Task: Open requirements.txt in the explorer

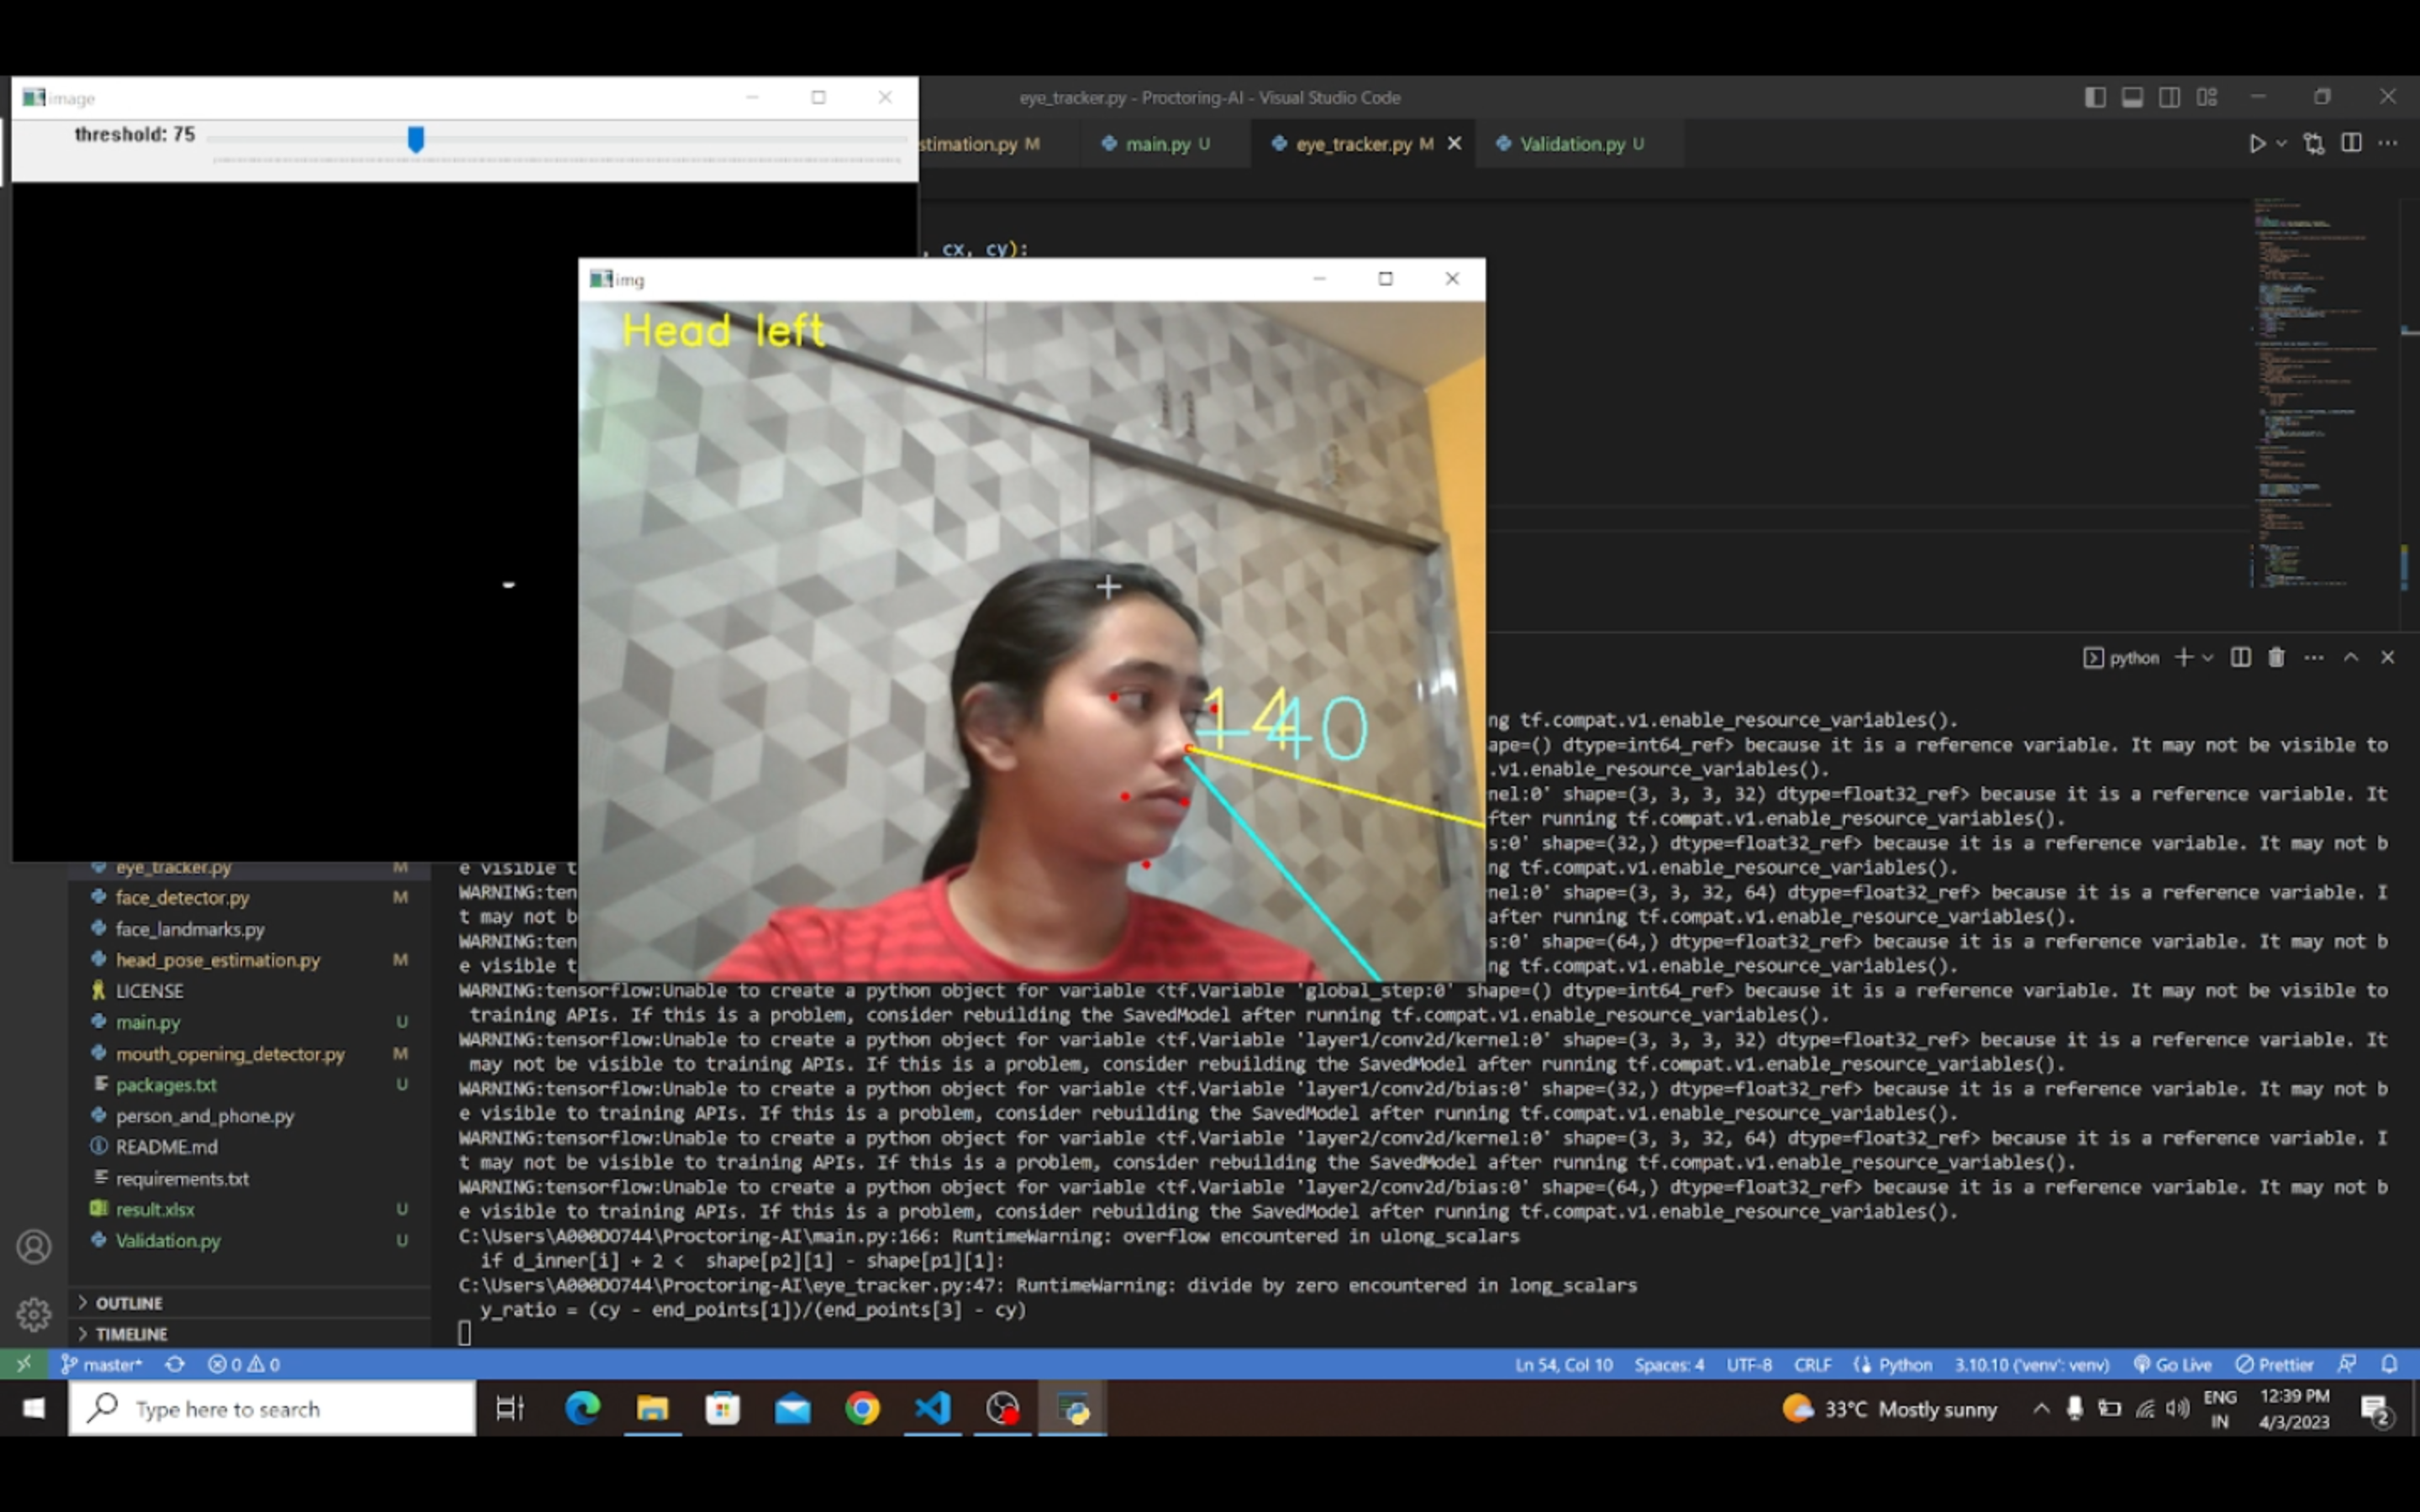Action: 250,1178
